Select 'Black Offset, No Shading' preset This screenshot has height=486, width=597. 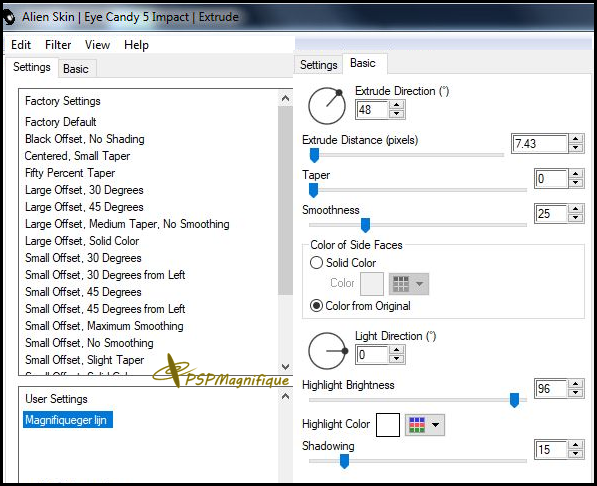point(85,139)
